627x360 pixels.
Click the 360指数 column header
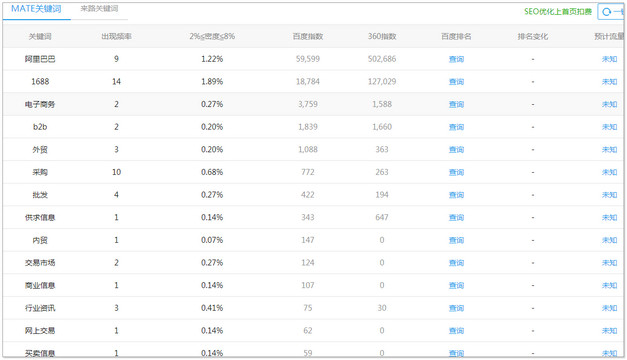click(x=382, y=36)
